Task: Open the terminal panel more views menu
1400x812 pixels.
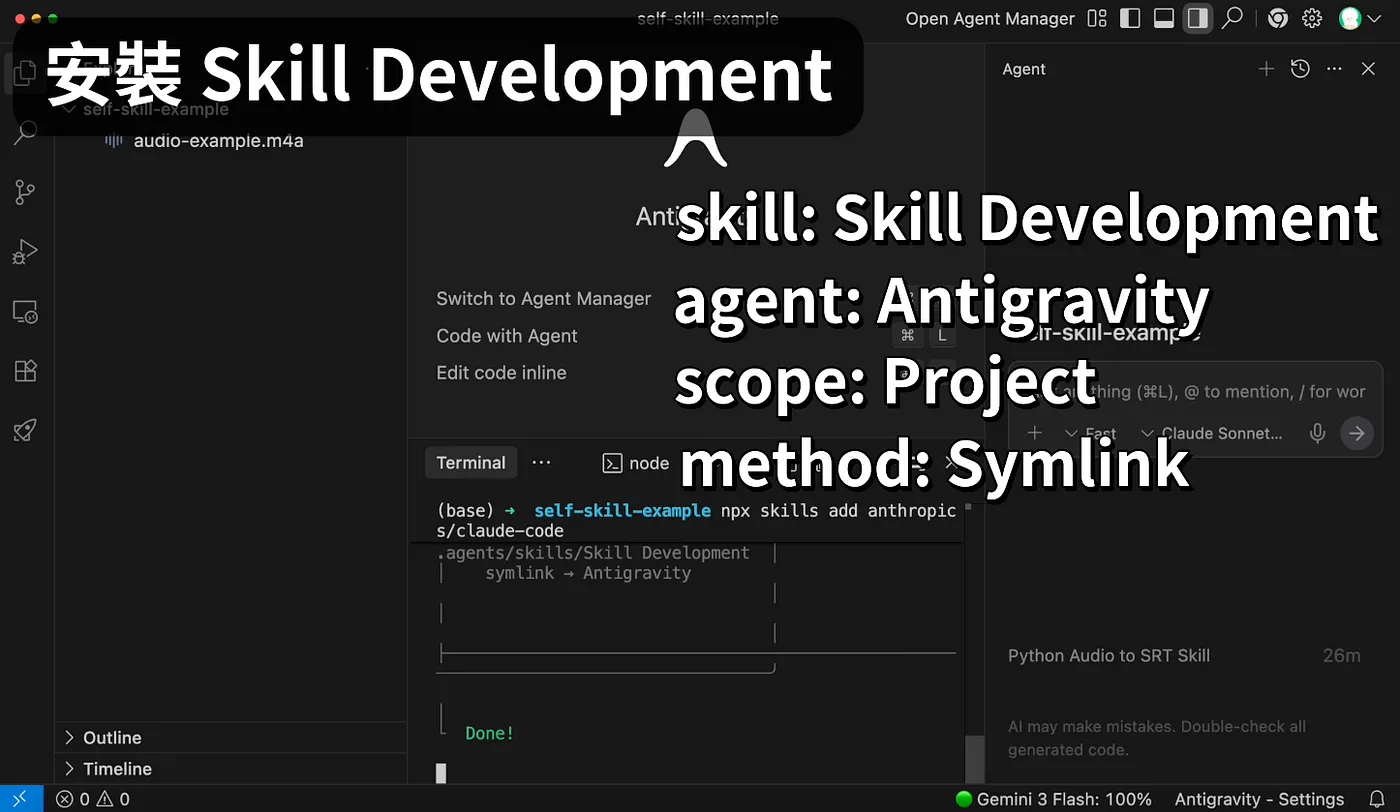Action: click(541, 463)
